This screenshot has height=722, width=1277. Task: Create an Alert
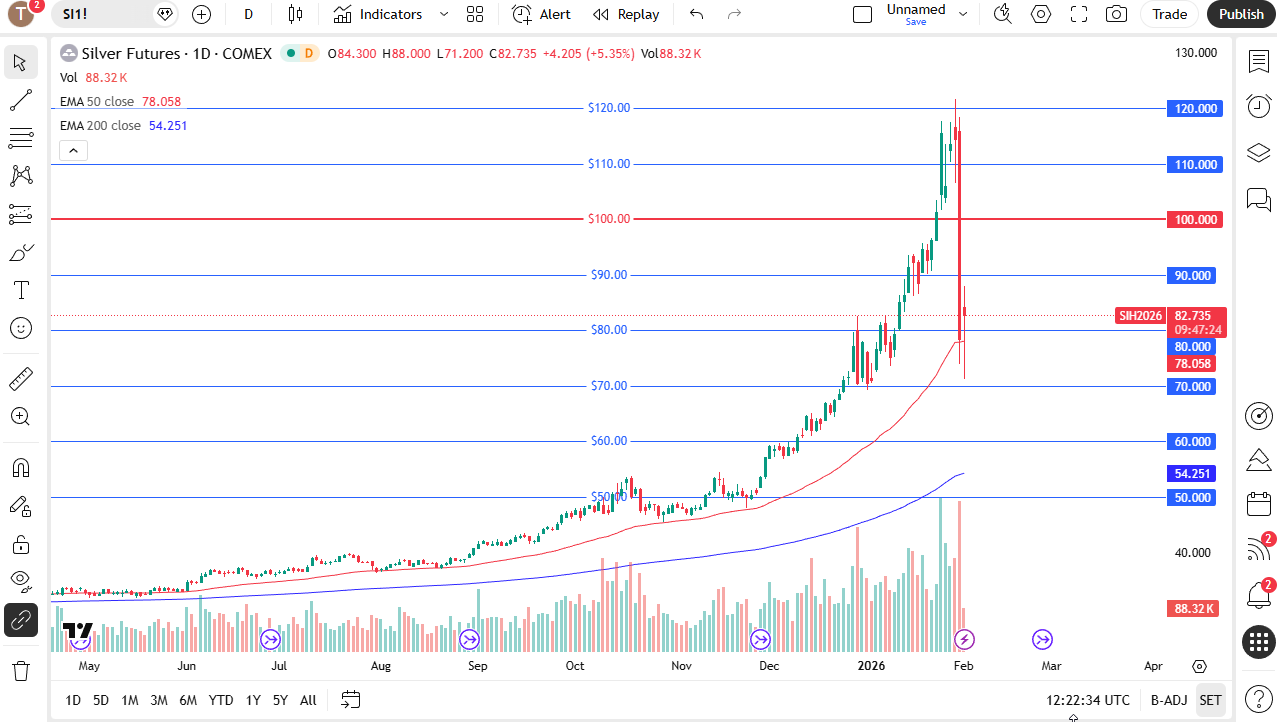(542, 14)
